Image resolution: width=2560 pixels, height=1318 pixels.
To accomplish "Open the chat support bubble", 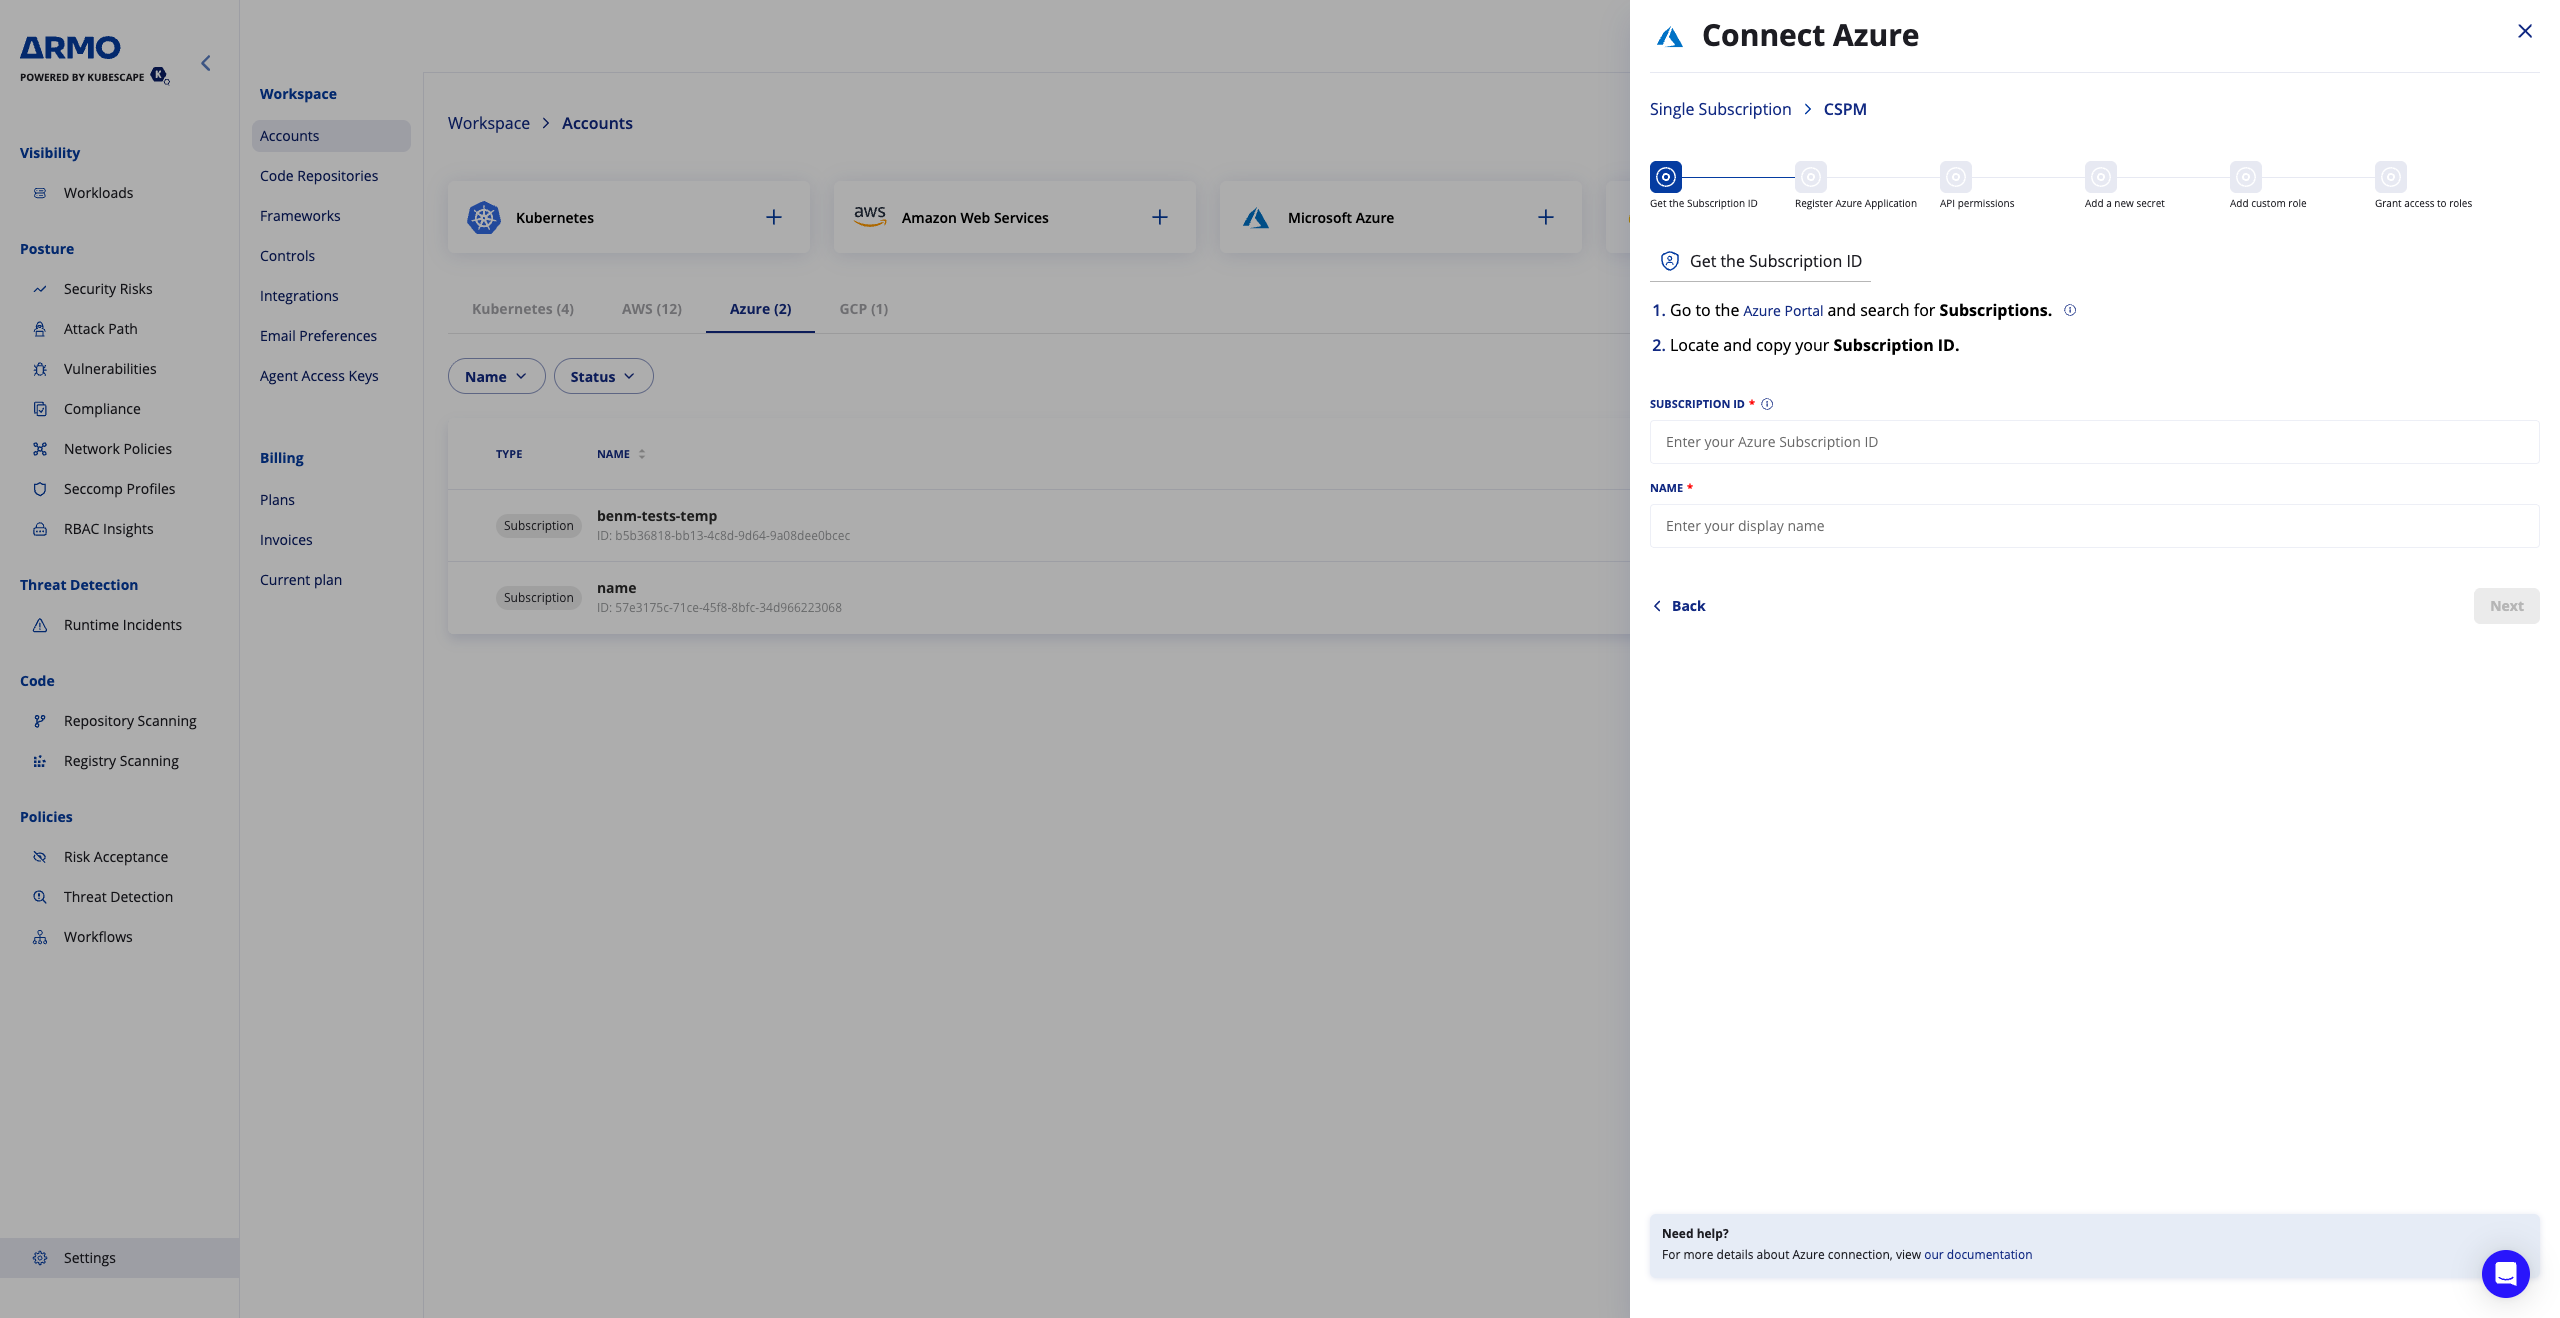I will [2505, 1273].
